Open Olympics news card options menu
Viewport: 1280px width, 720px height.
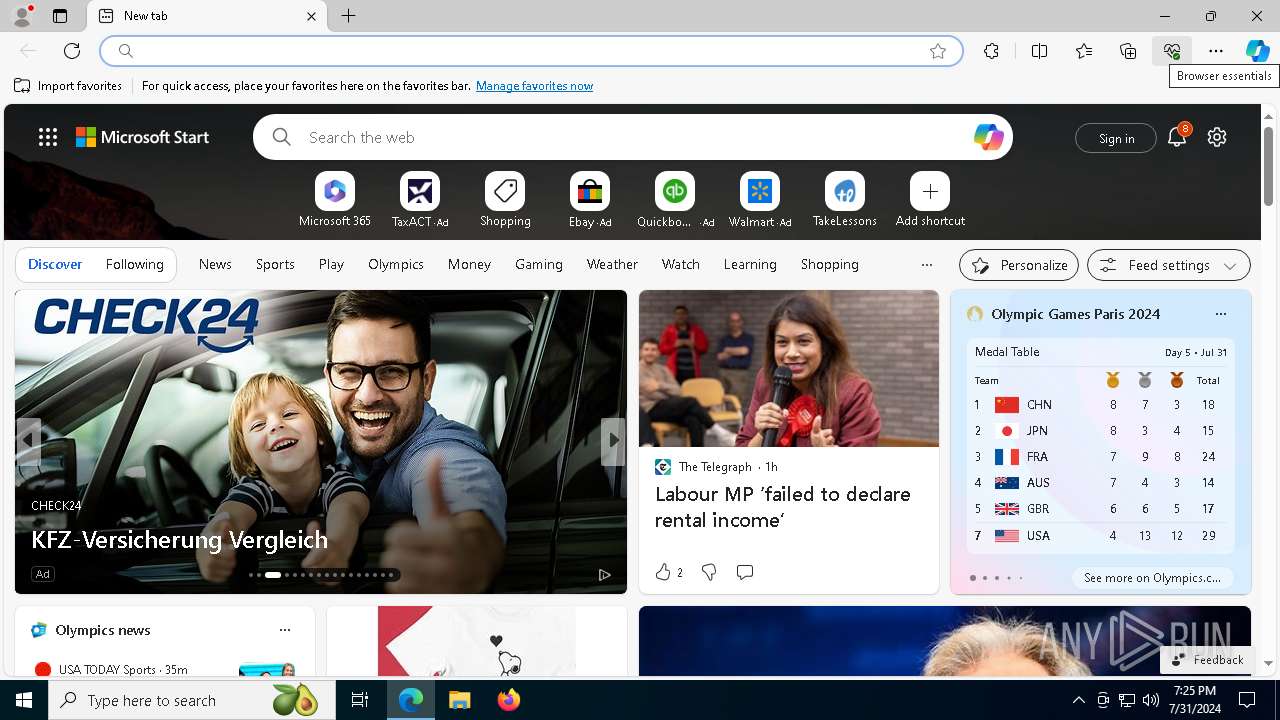(285, 630)
